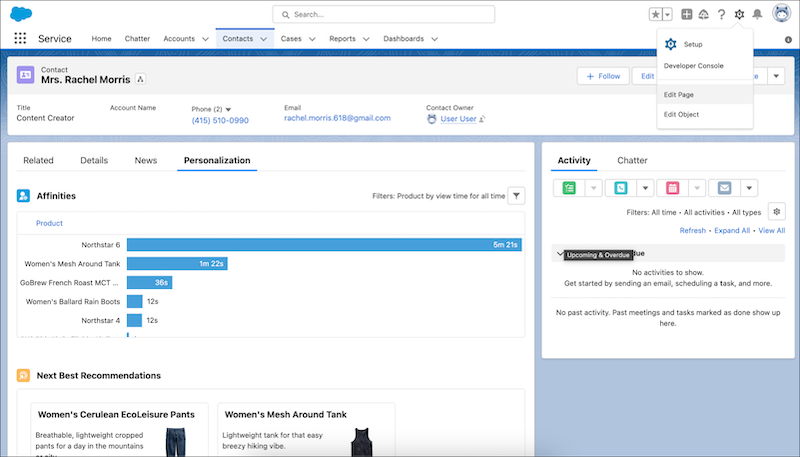The width and height of the screenshot is (800, 457).
Task: Click the info icon at nav bar end
Action: tap(788, 39)
